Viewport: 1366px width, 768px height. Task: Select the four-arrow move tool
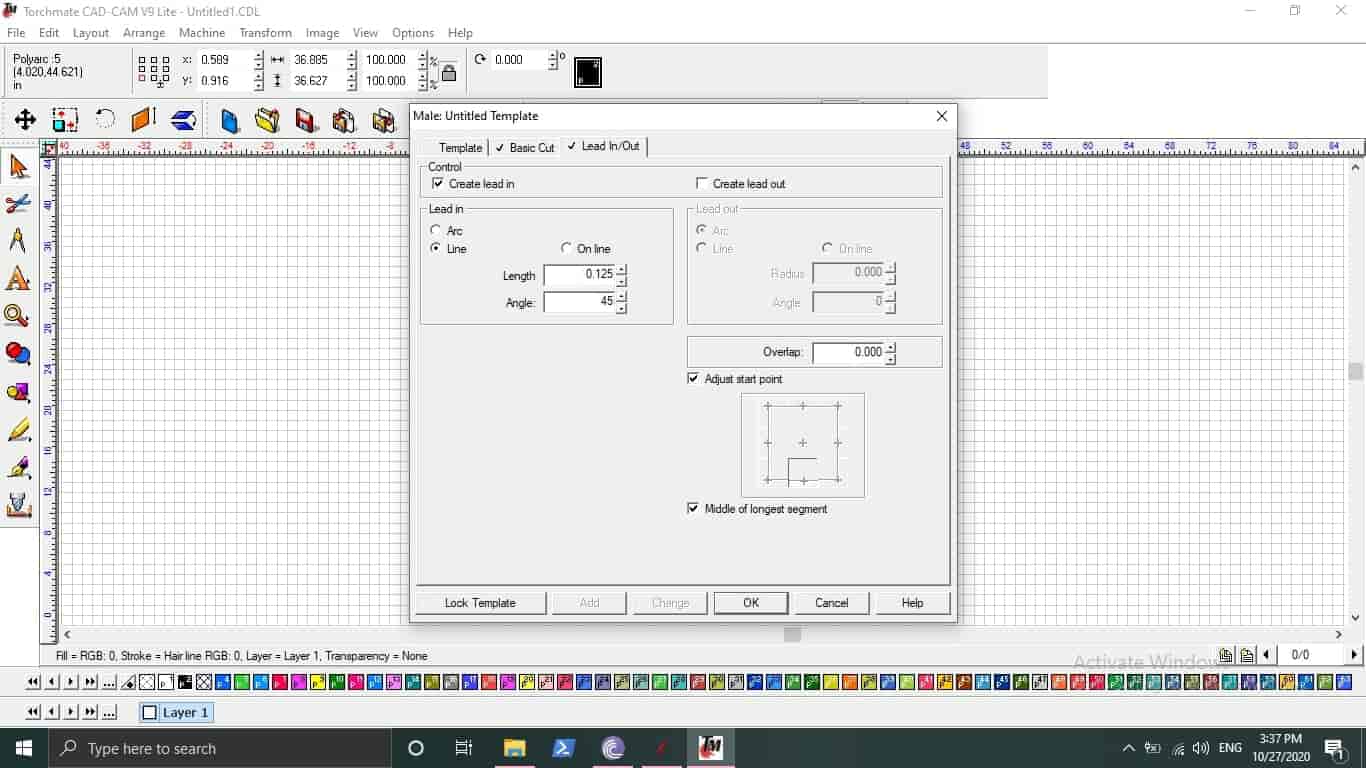25,121
